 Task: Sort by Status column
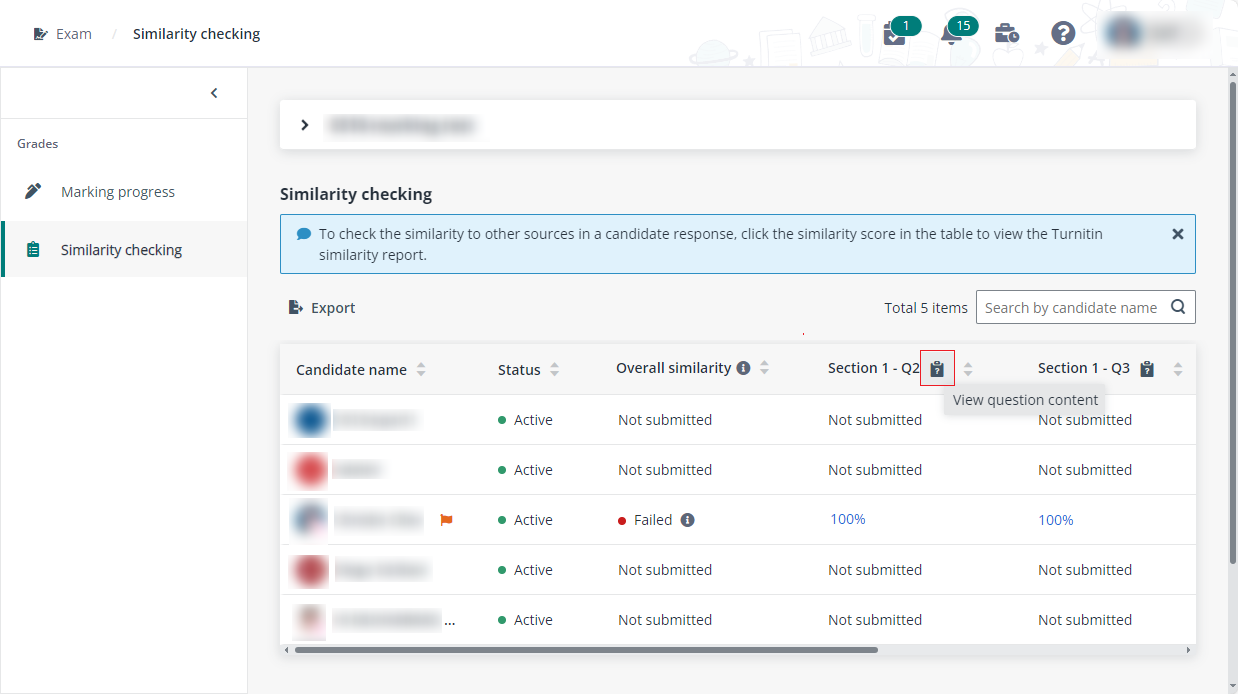point(554,370)
